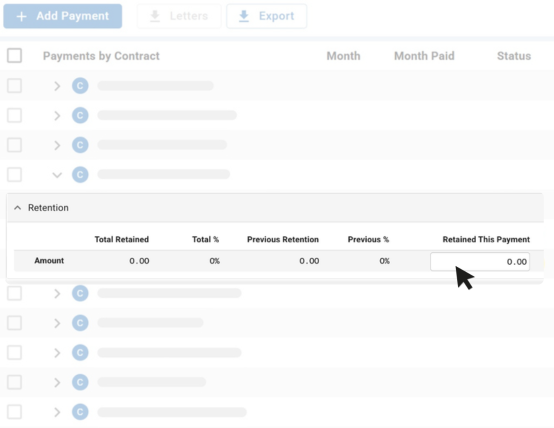This screenshot has width=554, height=428.
Task: Focus the Retained This Payment amount field
Action: click(x=480, y=262)
